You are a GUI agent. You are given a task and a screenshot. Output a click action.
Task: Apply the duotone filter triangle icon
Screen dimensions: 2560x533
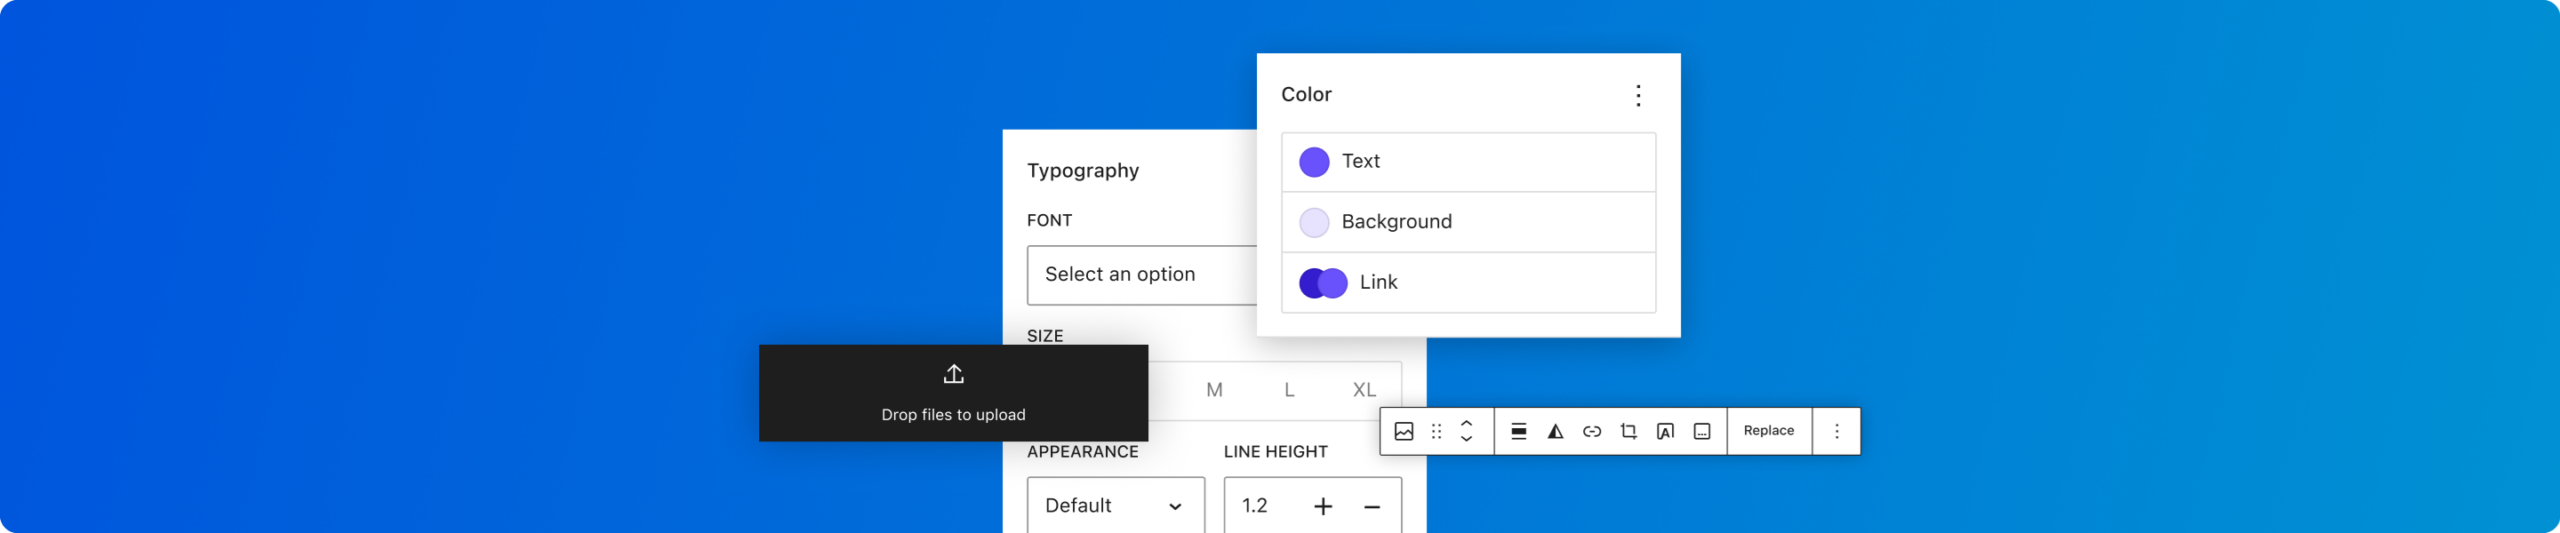(x=1555, y=431)
